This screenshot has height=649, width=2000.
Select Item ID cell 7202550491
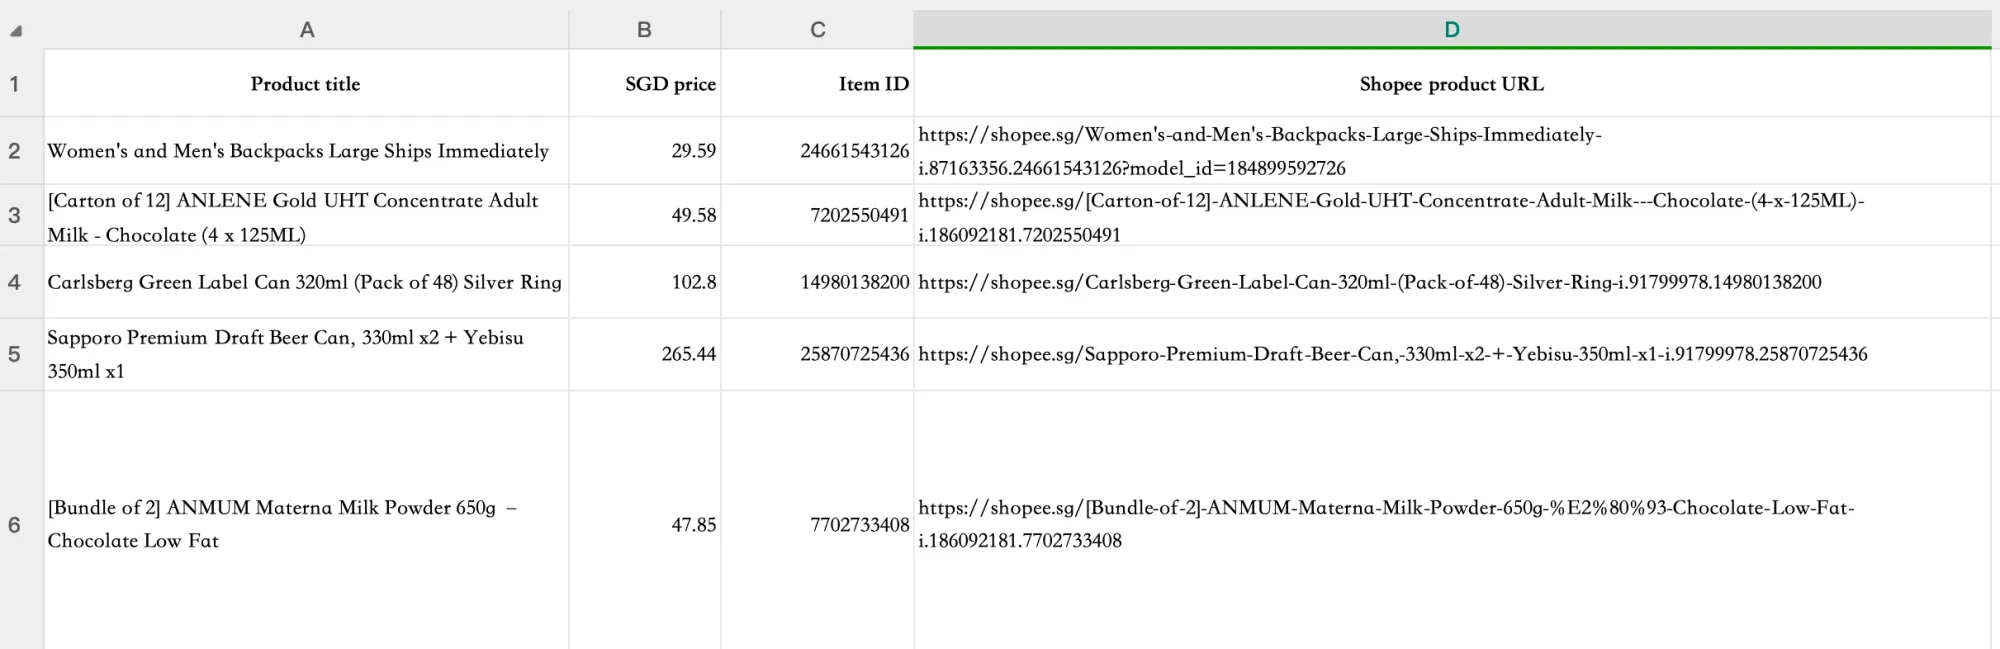point(818,215)
